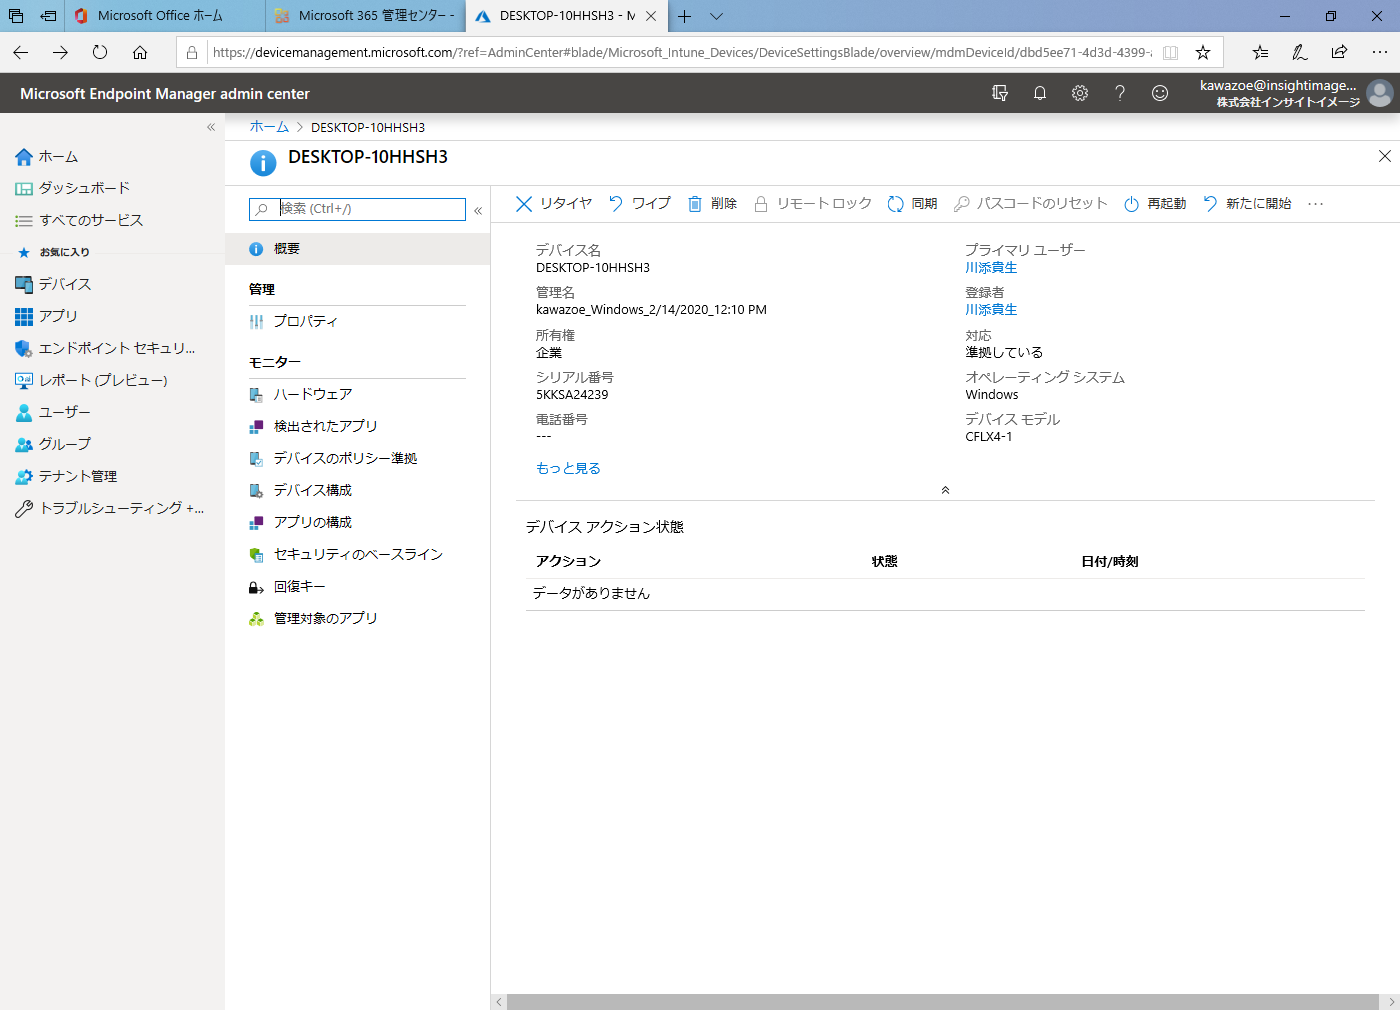This screenshot has width=1400, height=1010.
Task: Select 概要 in the blade menu
Action: (x=358, y=249)
